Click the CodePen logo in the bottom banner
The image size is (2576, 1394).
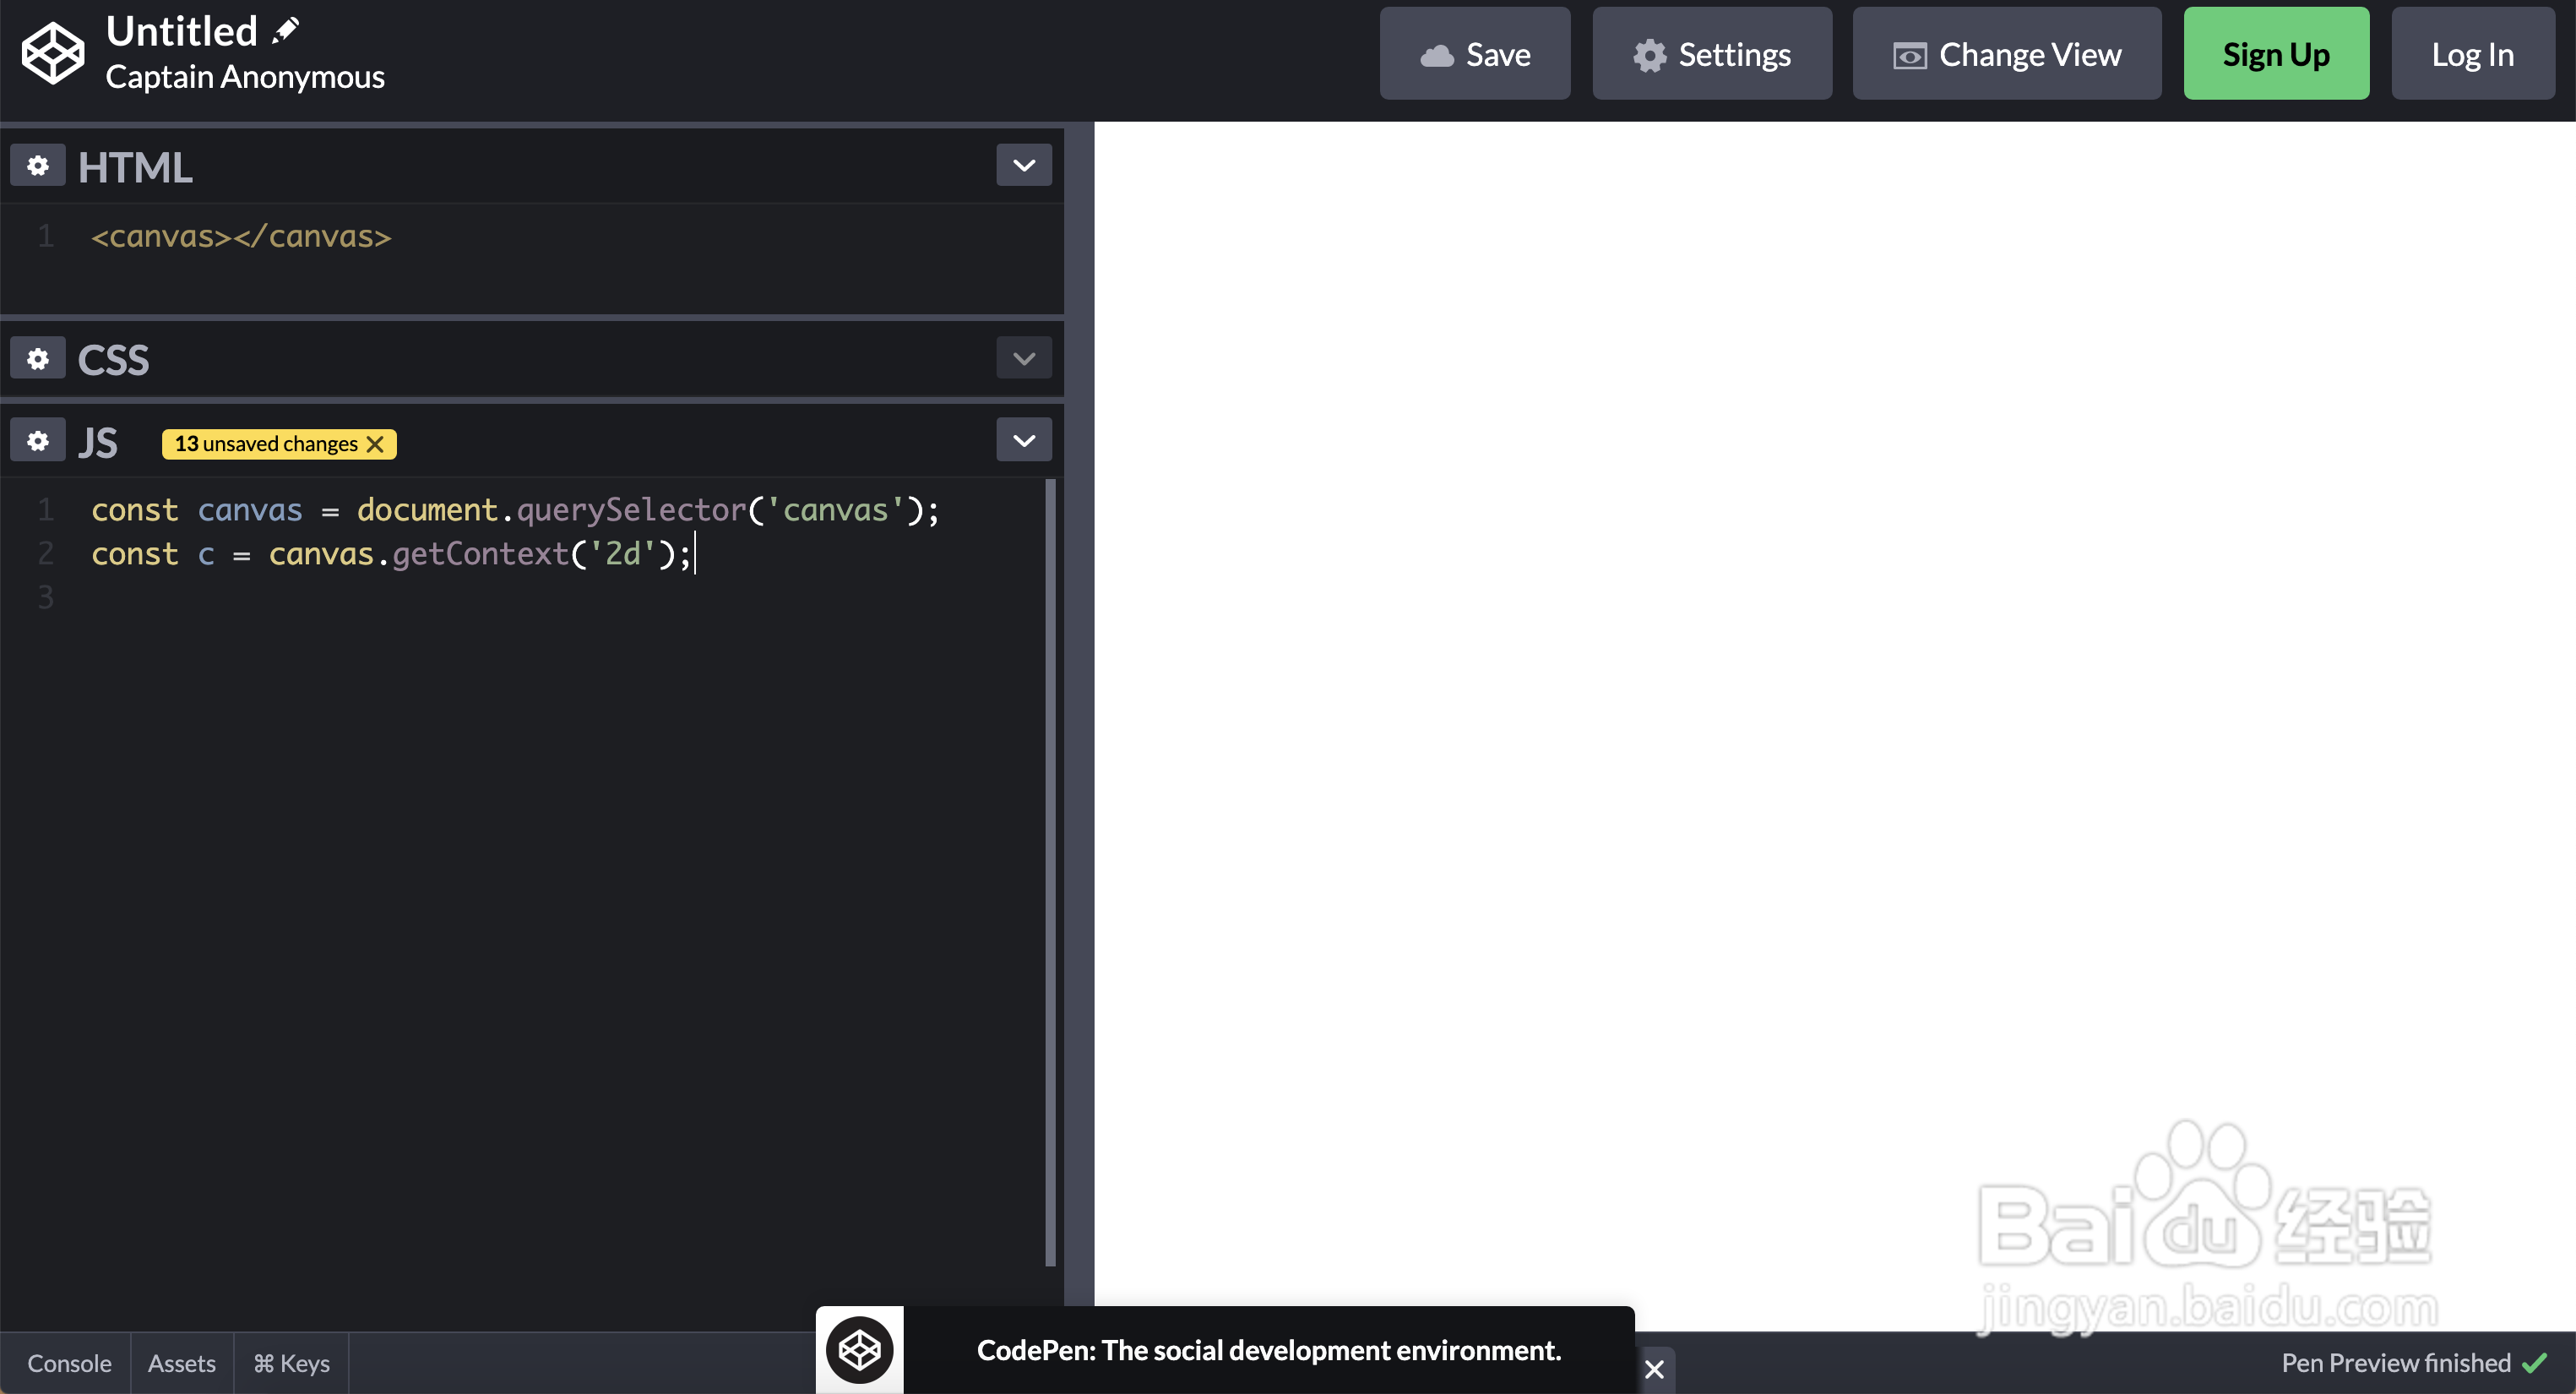tap(859, 1350)
